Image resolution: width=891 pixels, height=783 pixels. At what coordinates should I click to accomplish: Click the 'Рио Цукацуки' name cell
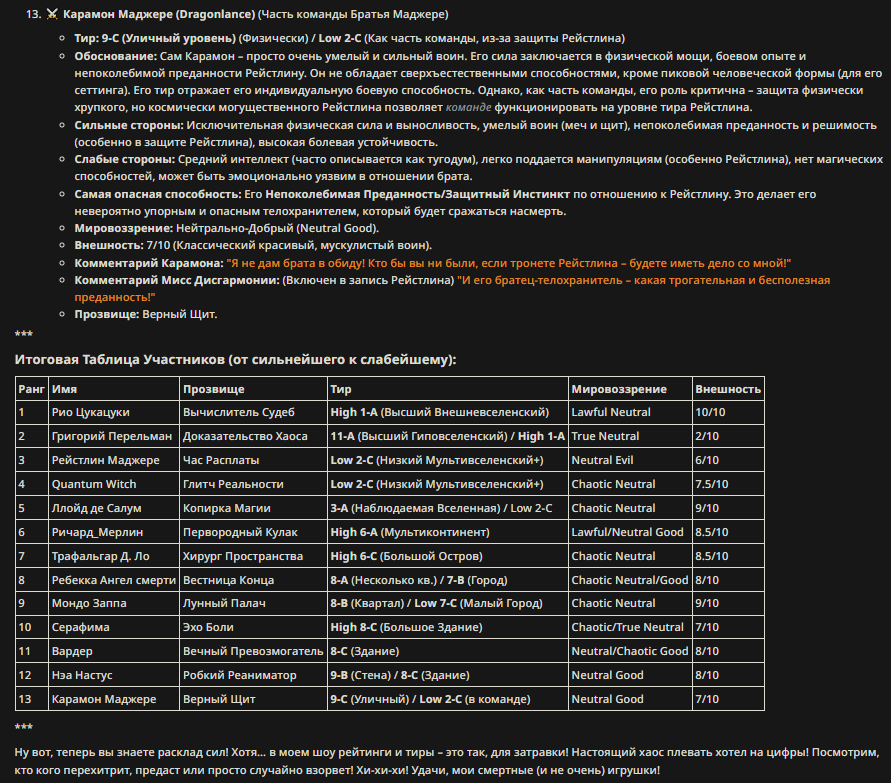[114, 413]
